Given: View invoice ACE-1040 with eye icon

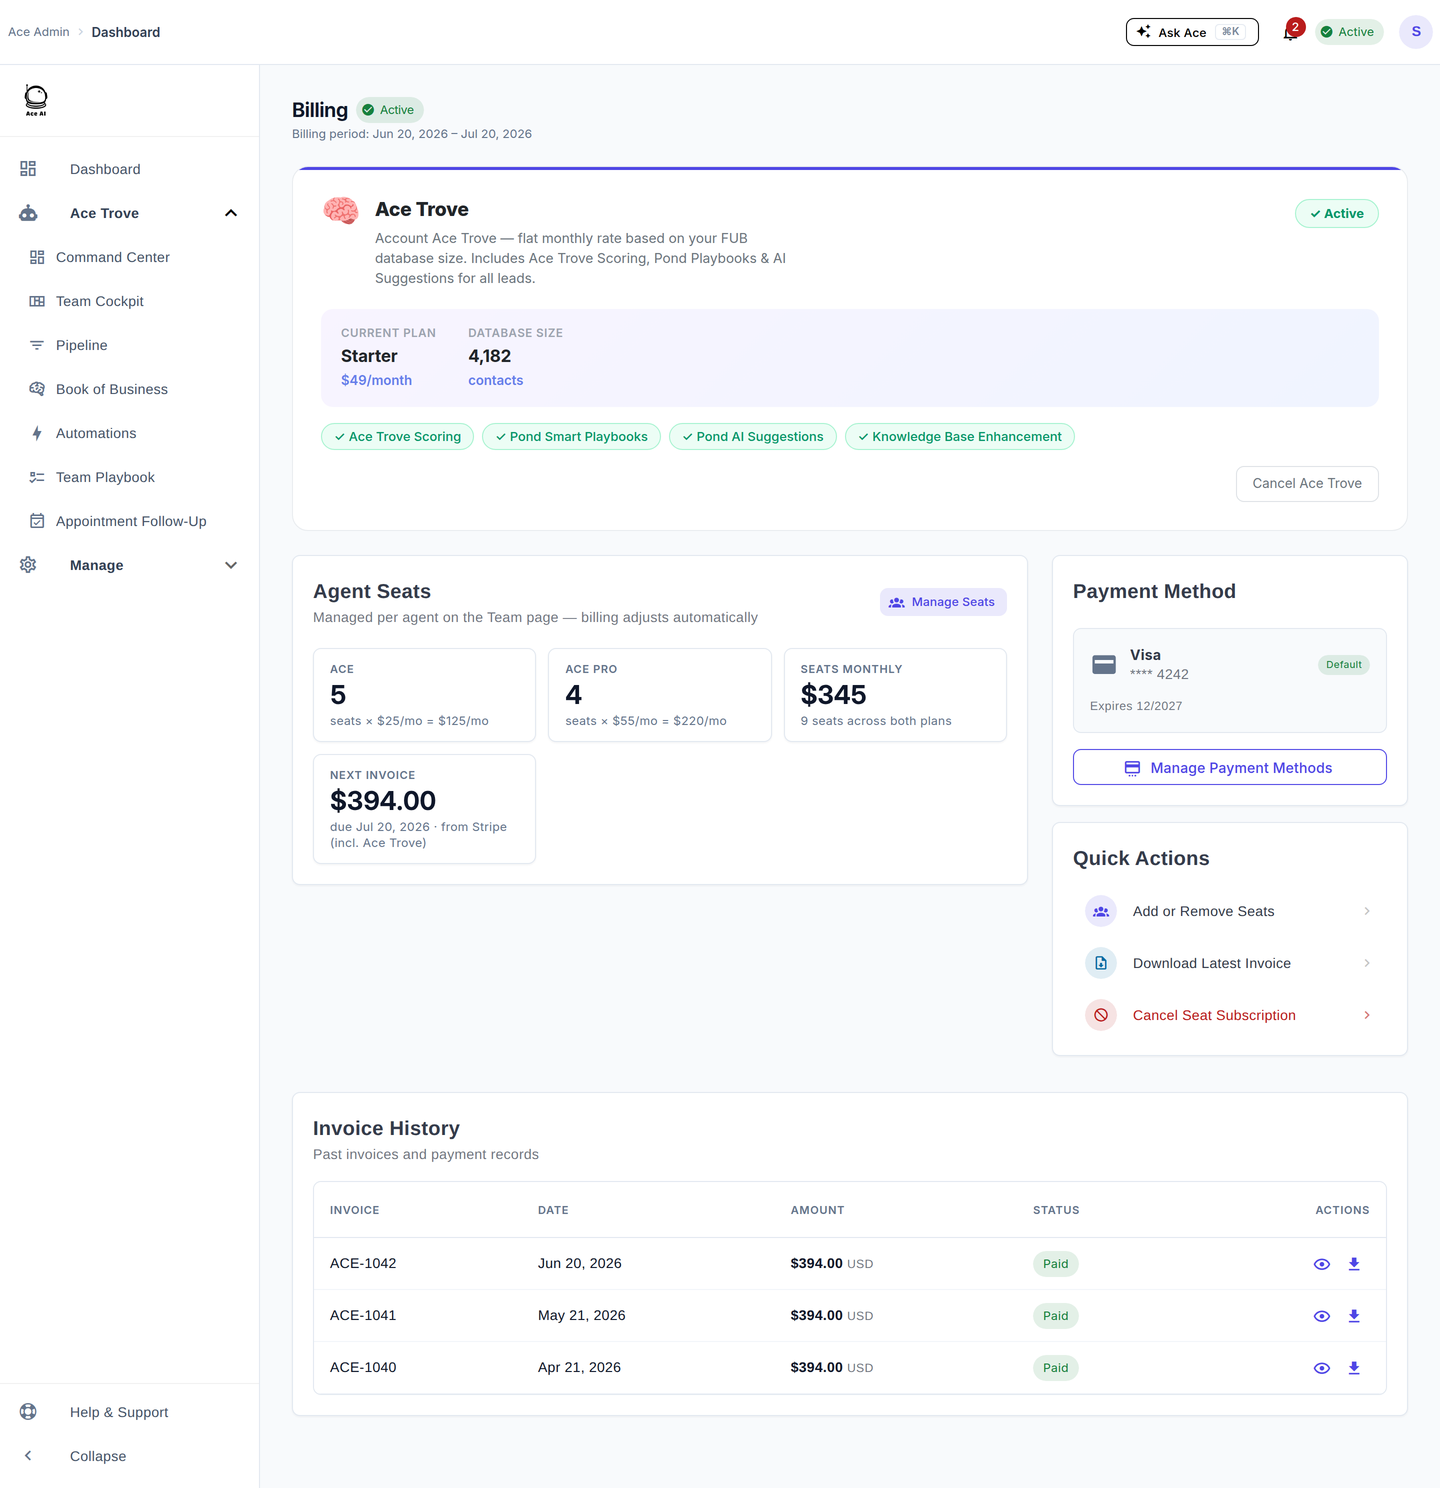Looking at the screenshot, I should [x=1322, y=1368].
